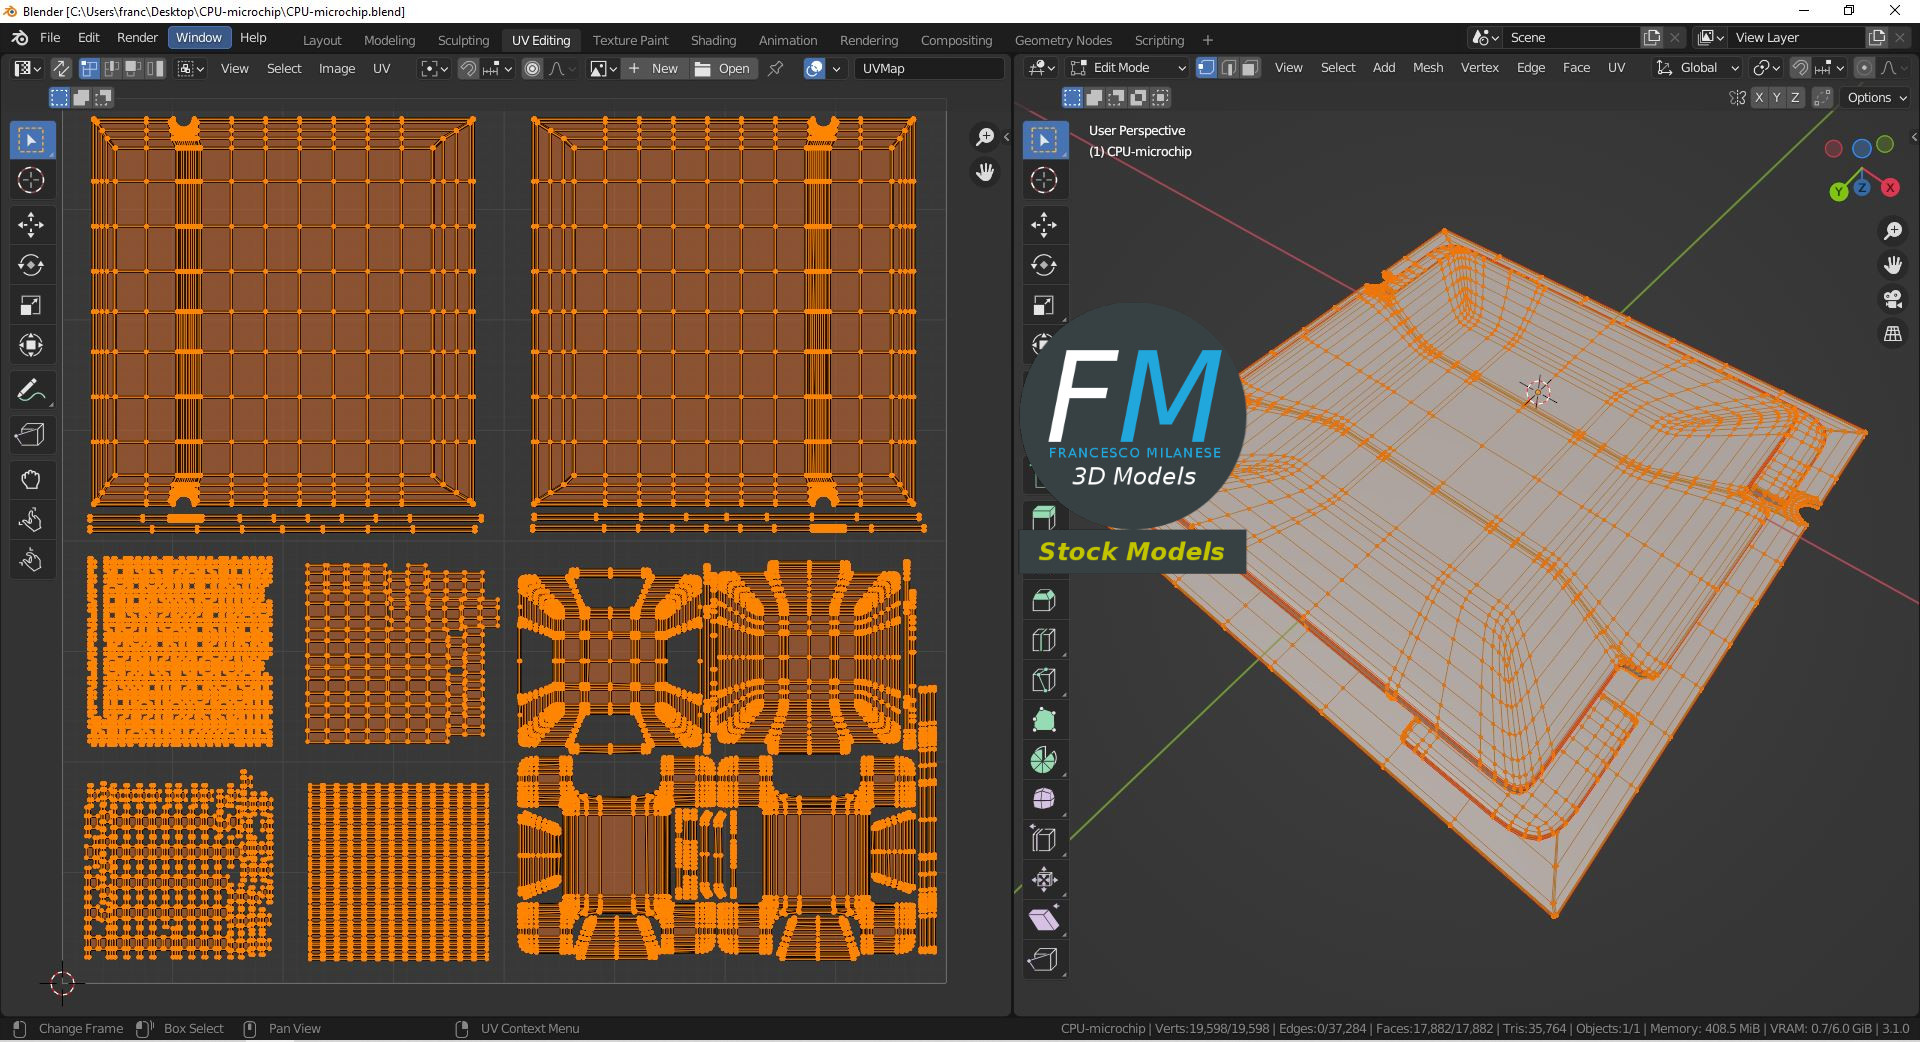Switch to the Texture Paint workspace tab

click(630, 40)
